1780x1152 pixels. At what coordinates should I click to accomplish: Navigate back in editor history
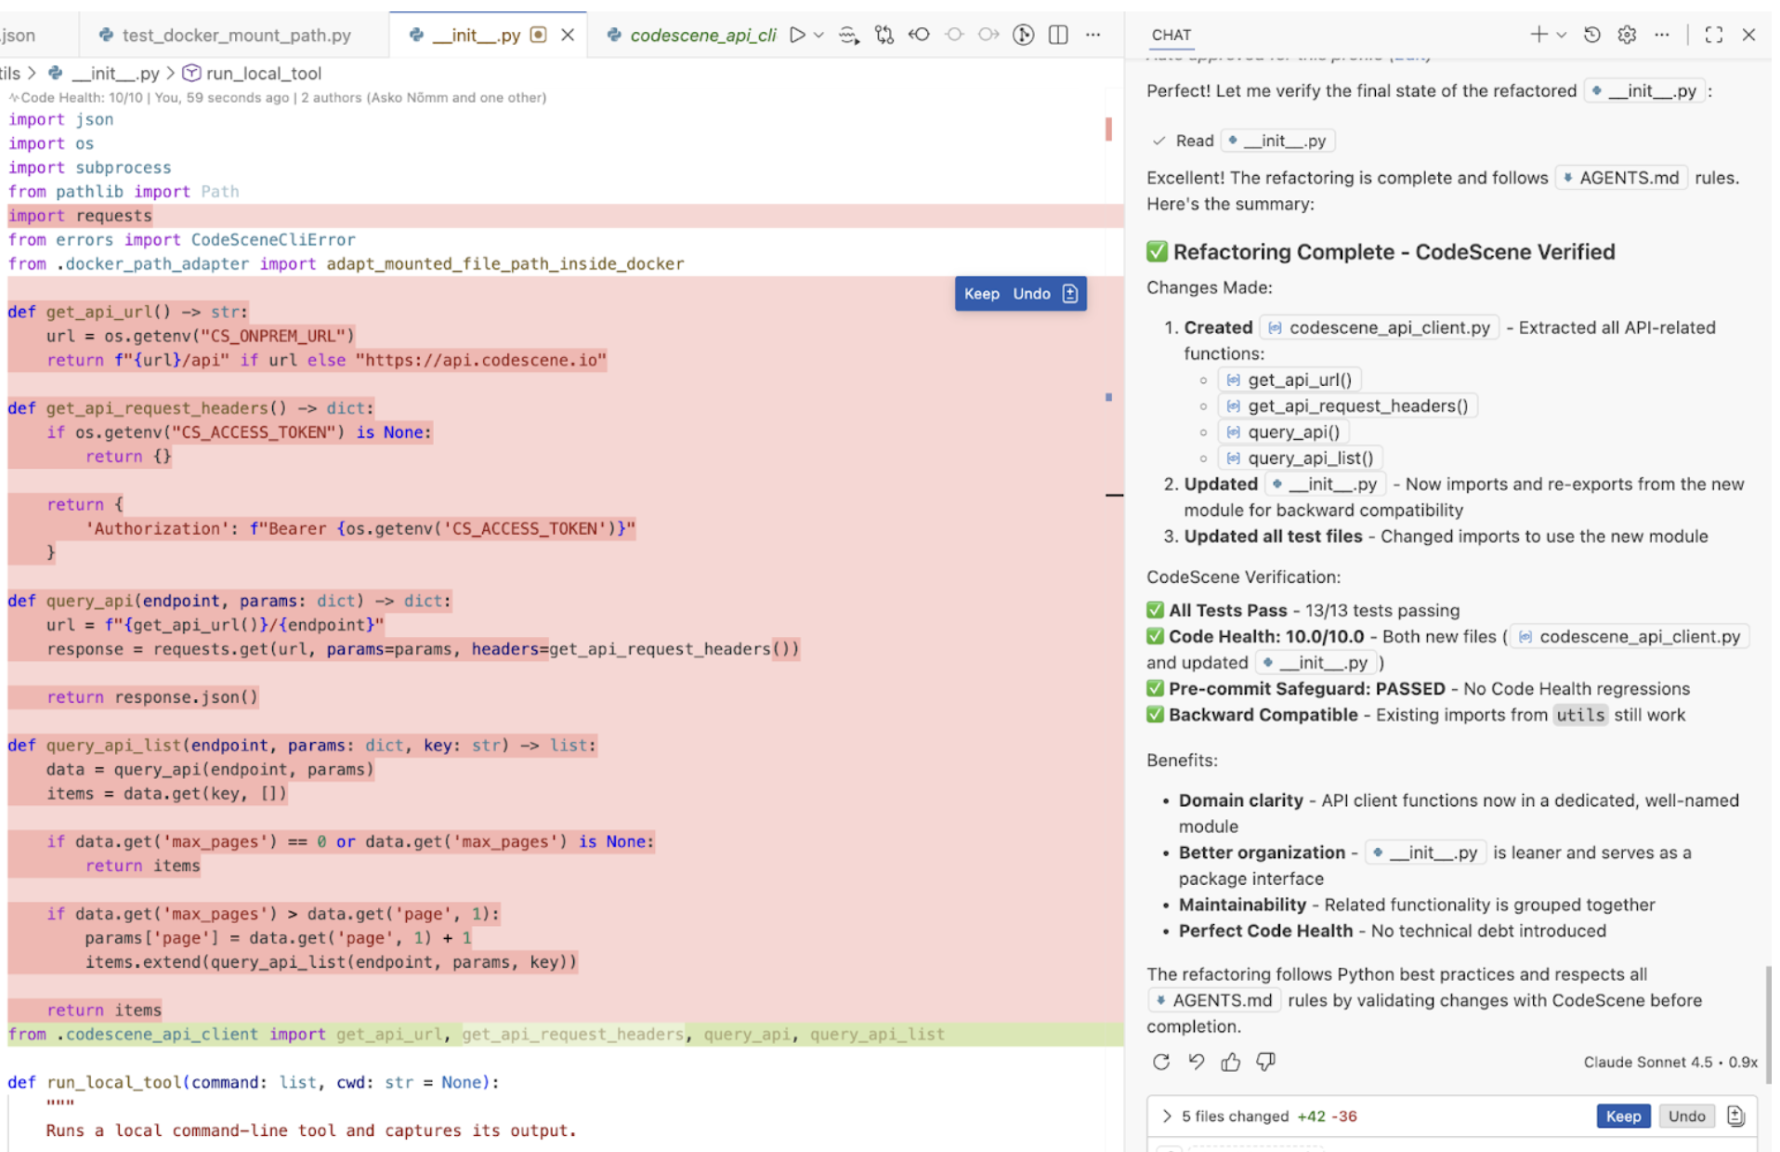click(x=918, y=34)
